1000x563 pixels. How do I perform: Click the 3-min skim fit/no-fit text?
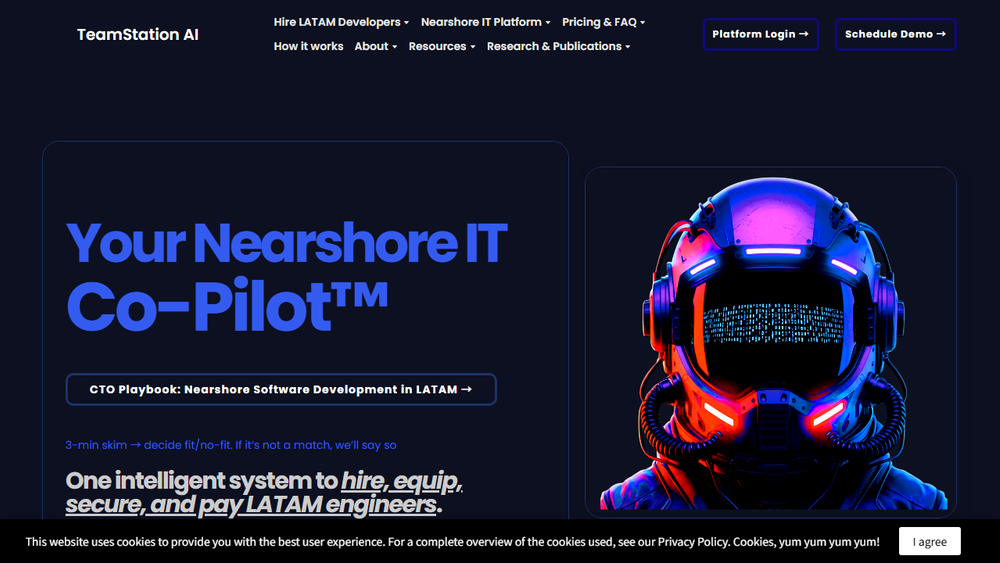[x=231, y=445]
